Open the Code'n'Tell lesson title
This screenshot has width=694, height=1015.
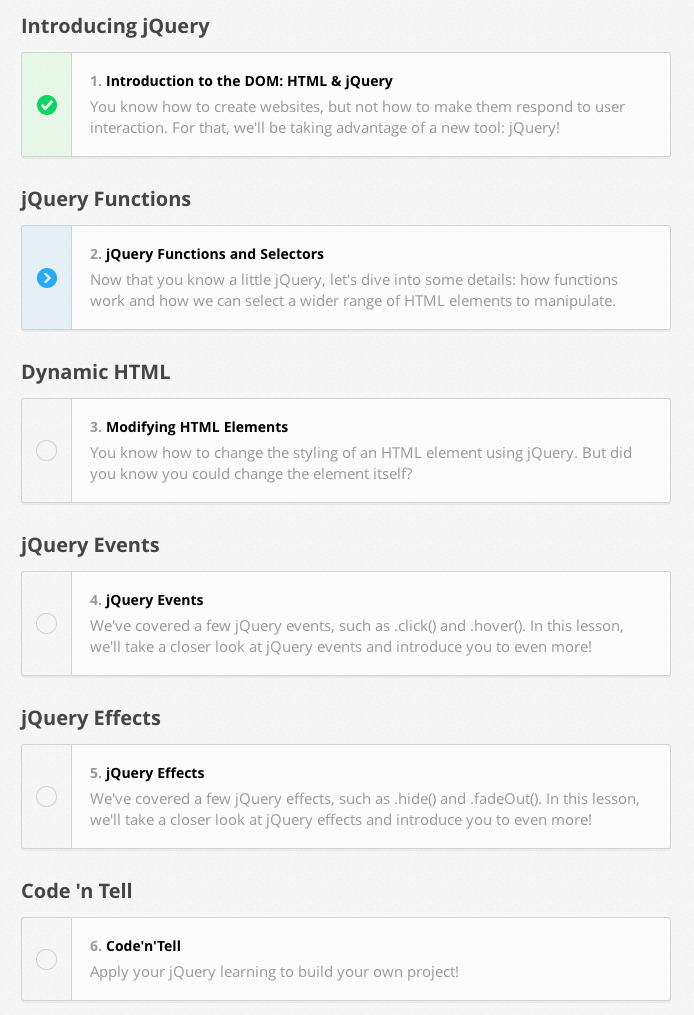(x=143, y=946)
